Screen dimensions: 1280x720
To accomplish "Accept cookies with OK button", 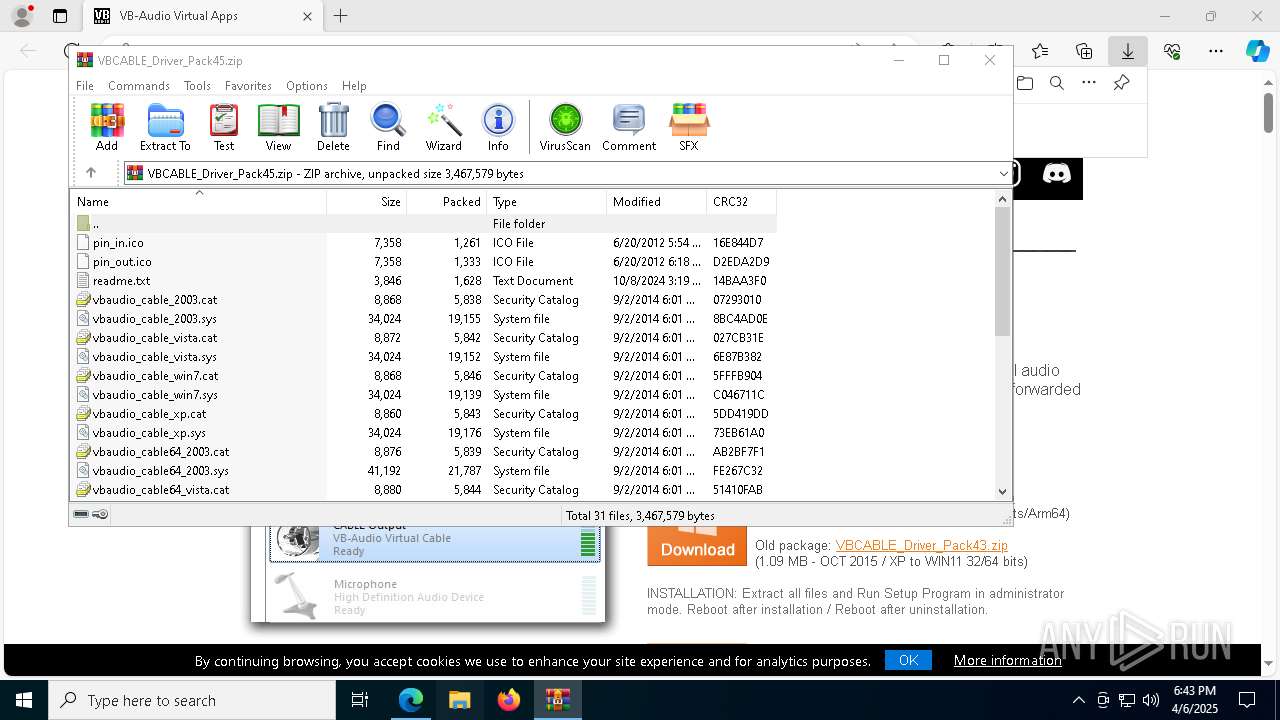I will point(908,660).
